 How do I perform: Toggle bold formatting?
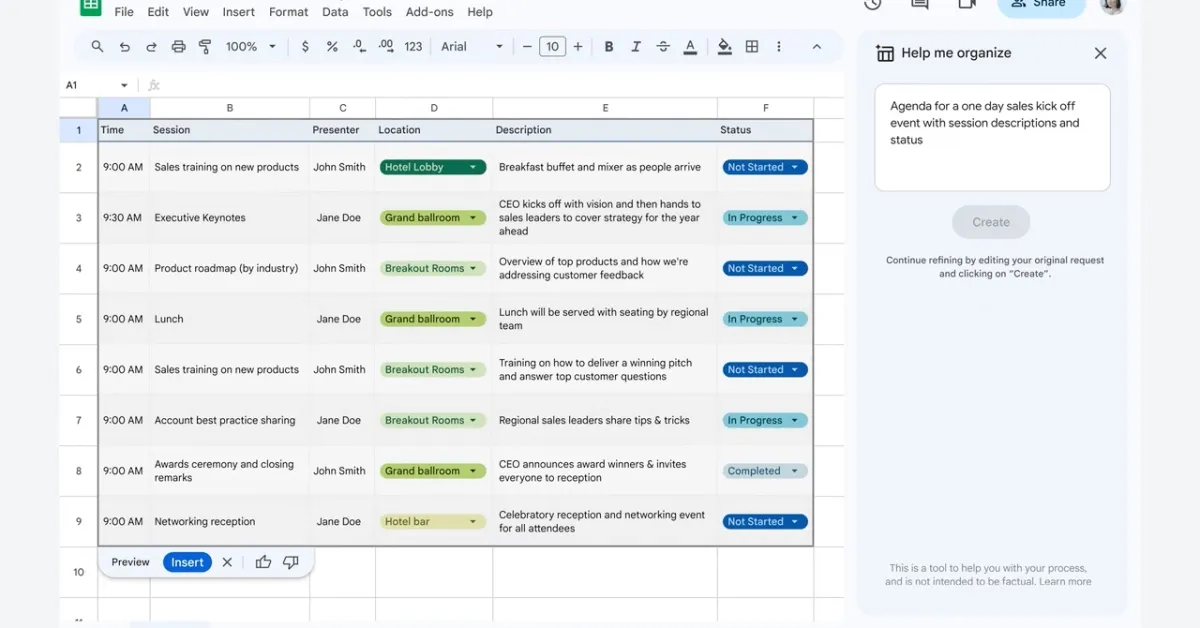[609, 46]
